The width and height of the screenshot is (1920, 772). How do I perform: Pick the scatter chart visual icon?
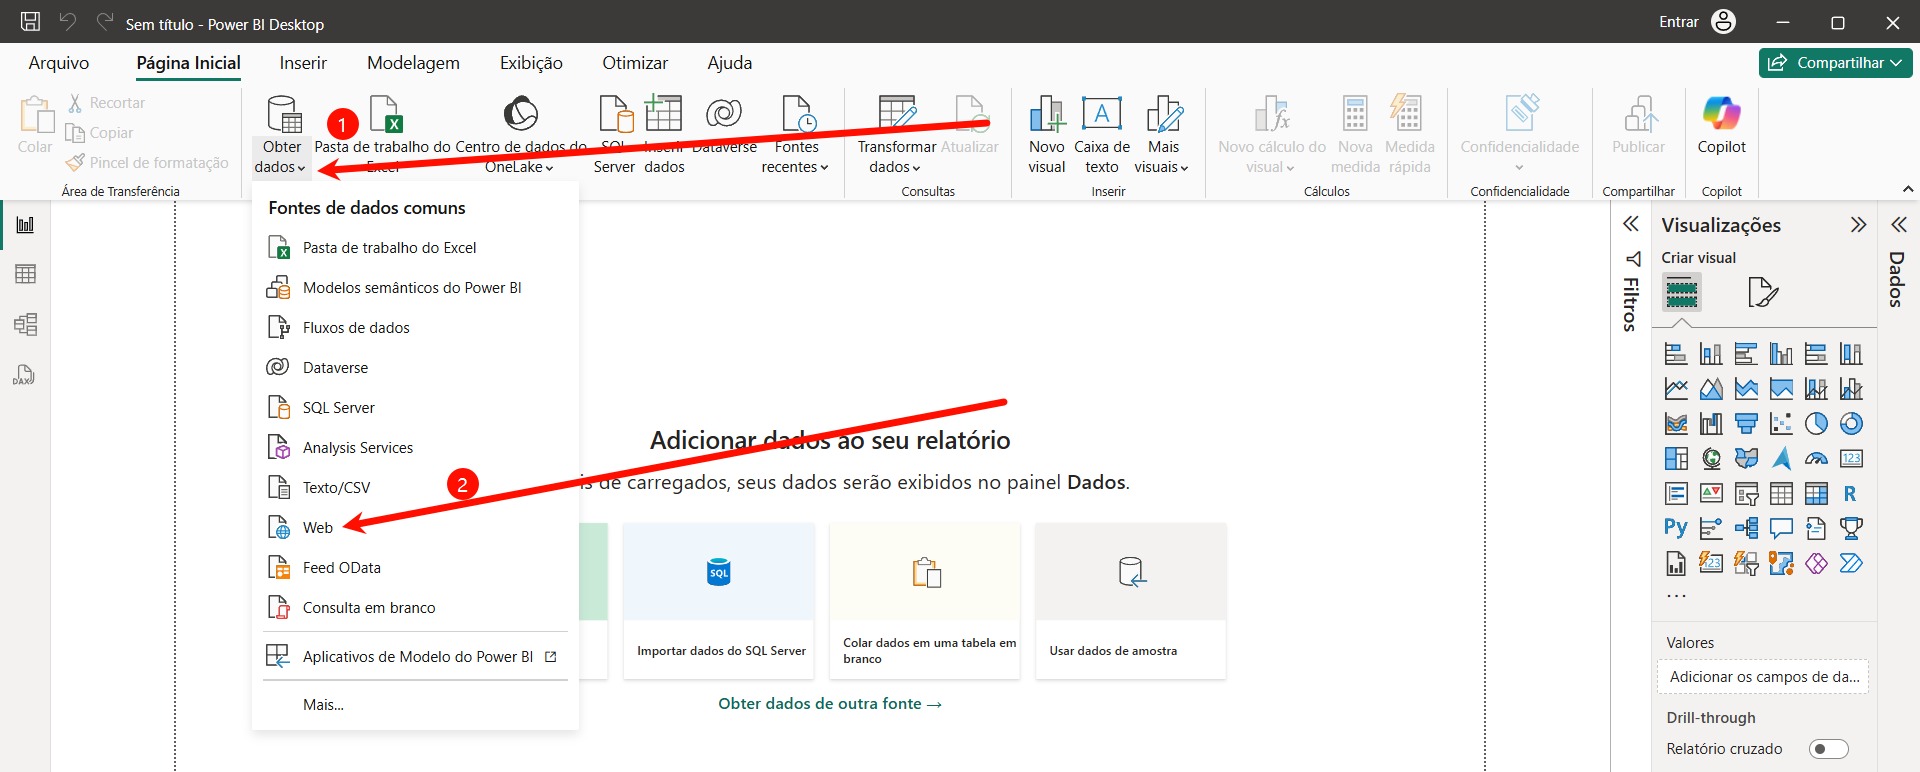1781,424
